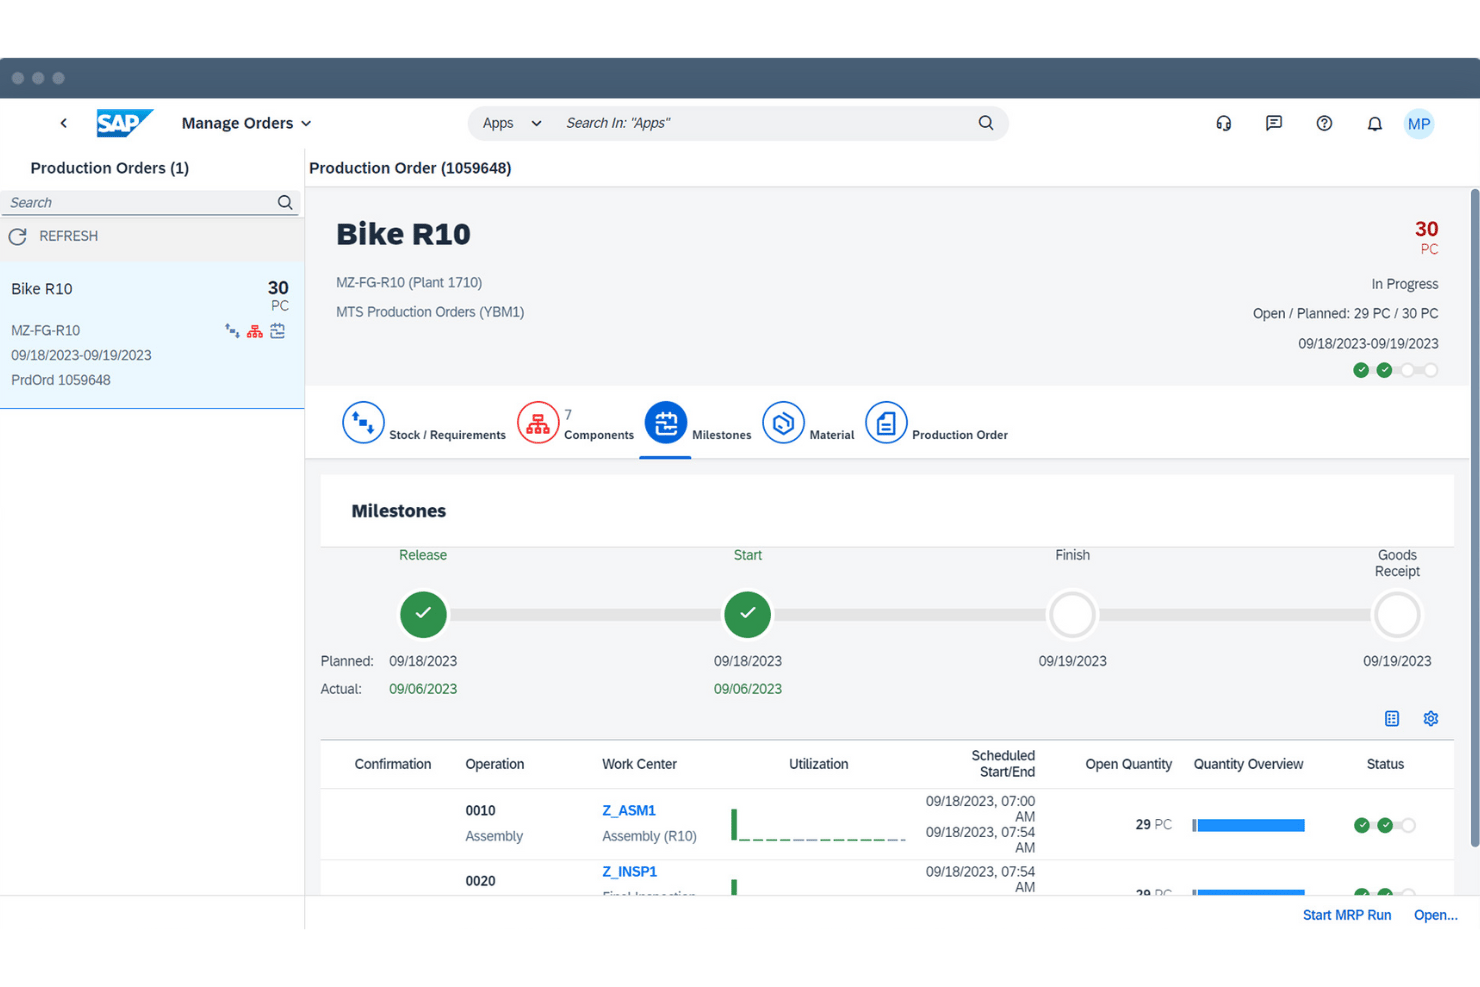The height and width of the screenshot is (987, 1480).
Task: Click operation number 0010
Action: click(x=480, y=811)
